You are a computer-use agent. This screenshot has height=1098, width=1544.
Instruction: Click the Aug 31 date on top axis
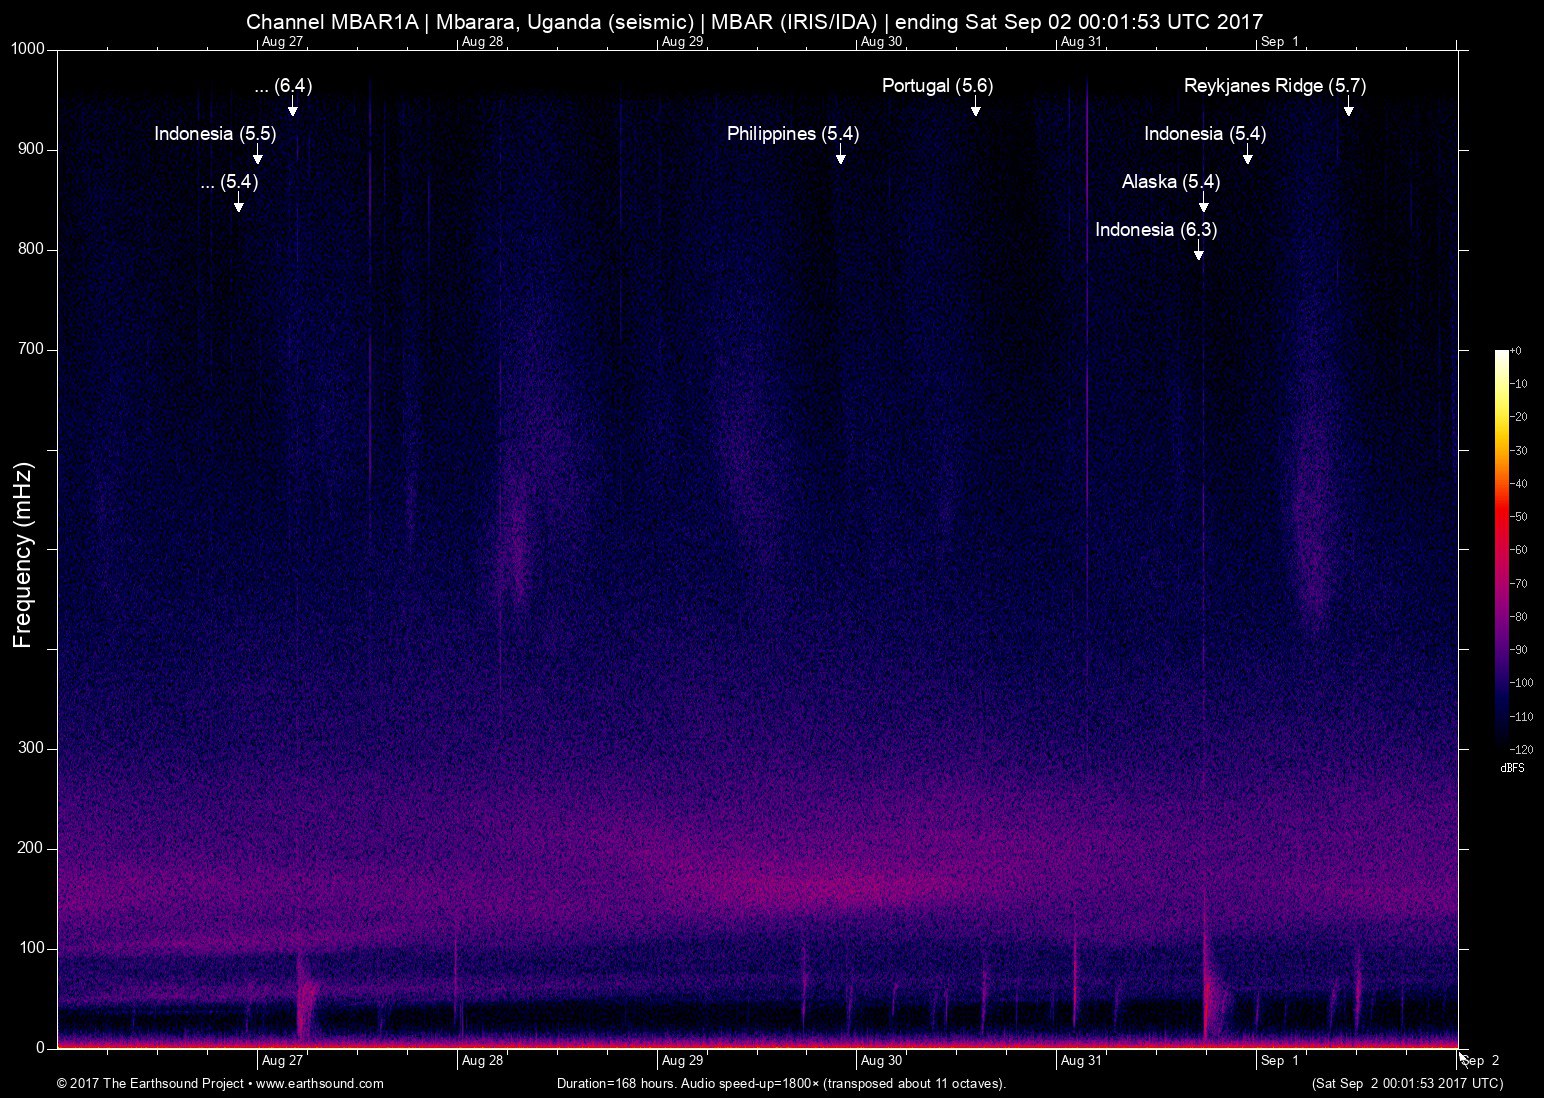point(1081,42)
